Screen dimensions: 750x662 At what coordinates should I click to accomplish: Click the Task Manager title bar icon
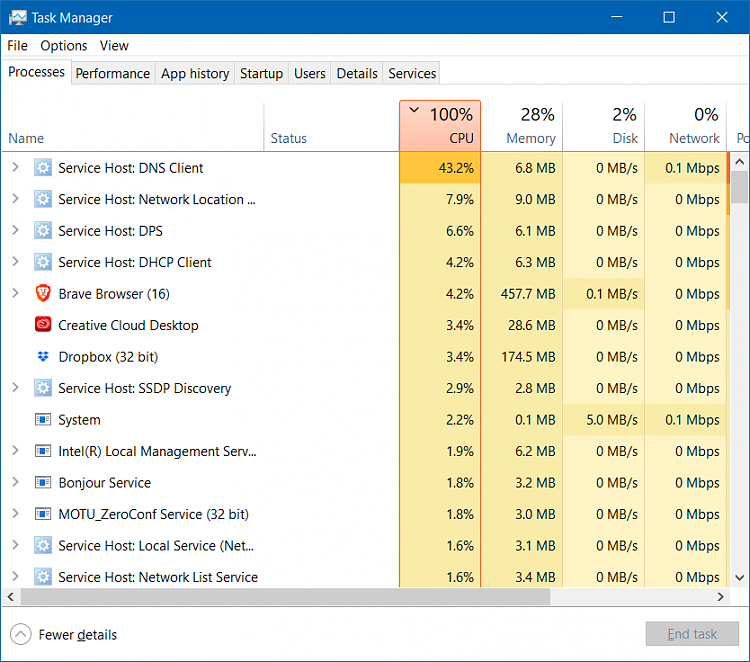(16, 18)
